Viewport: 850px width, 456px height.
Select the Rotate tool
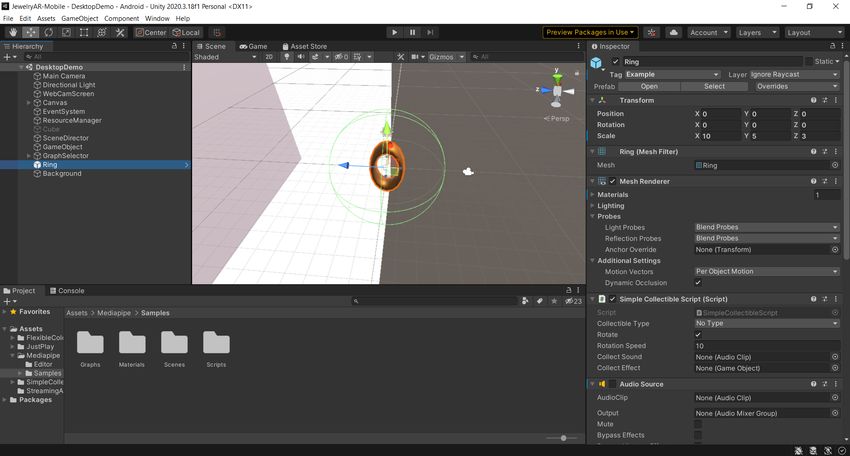tap(48, 32)
